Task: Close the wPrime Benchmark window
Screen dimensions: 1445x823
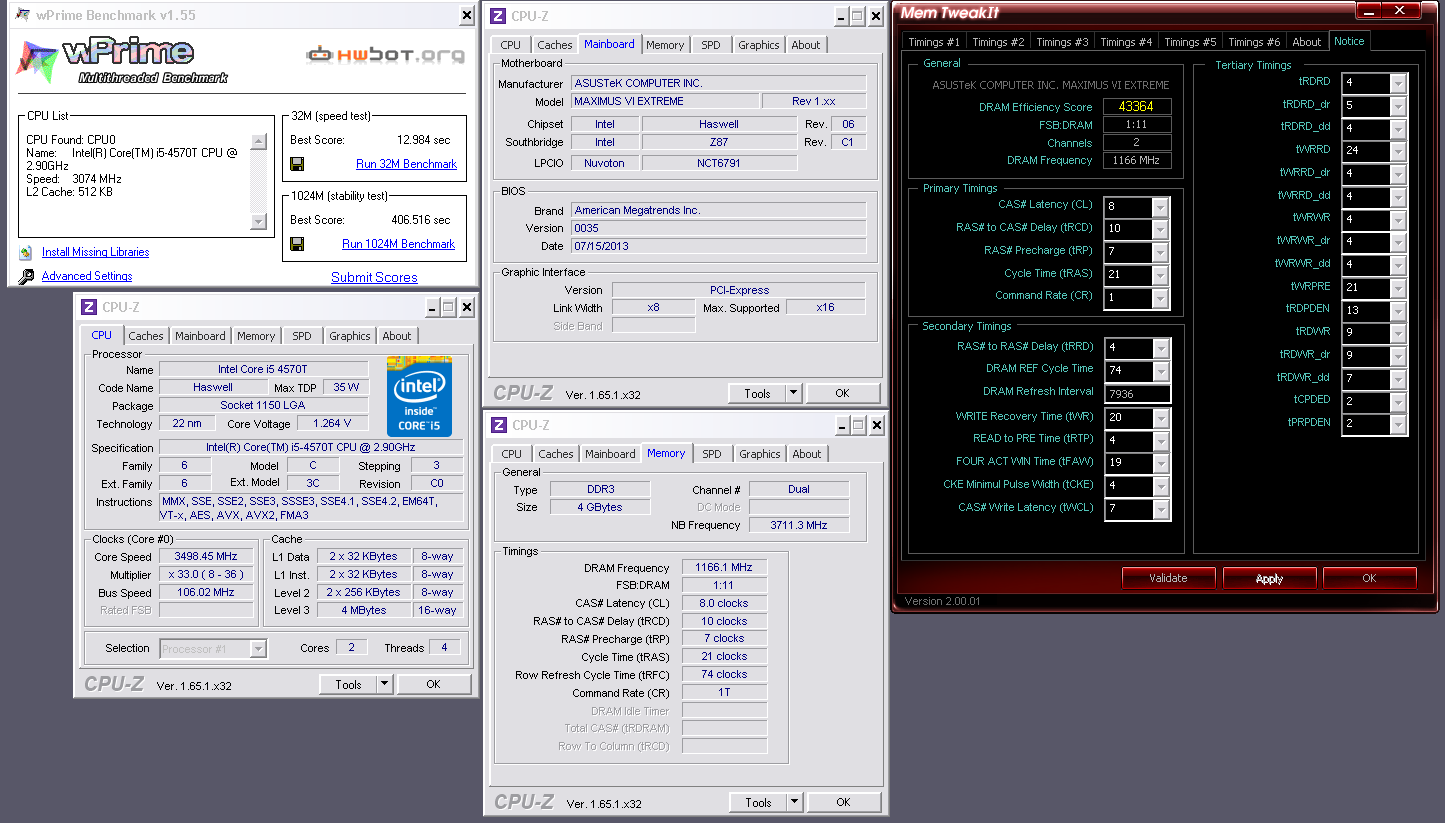Action: pyautogui.click(x=467, y=16)
